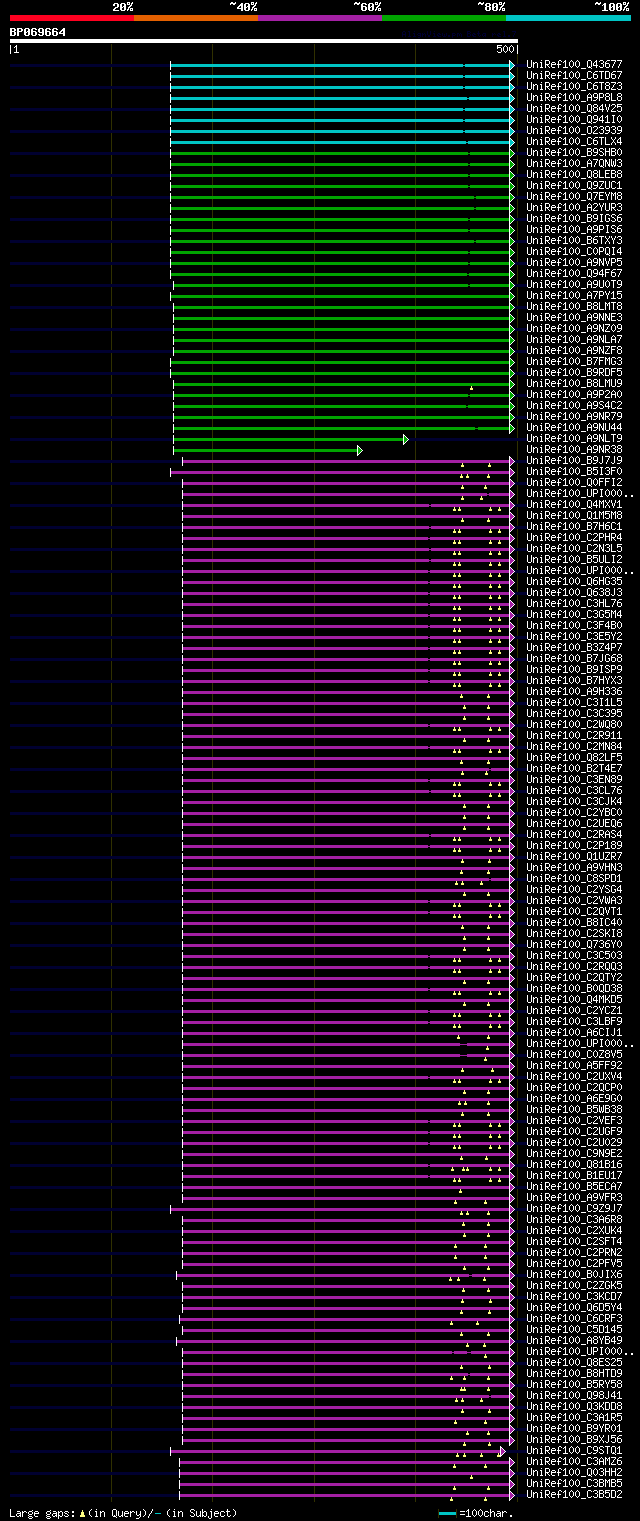Viewport: 640px width, 1521px height.
Task: Select hit label UniRef100_A5FF92
Action: pos(574,1065)
